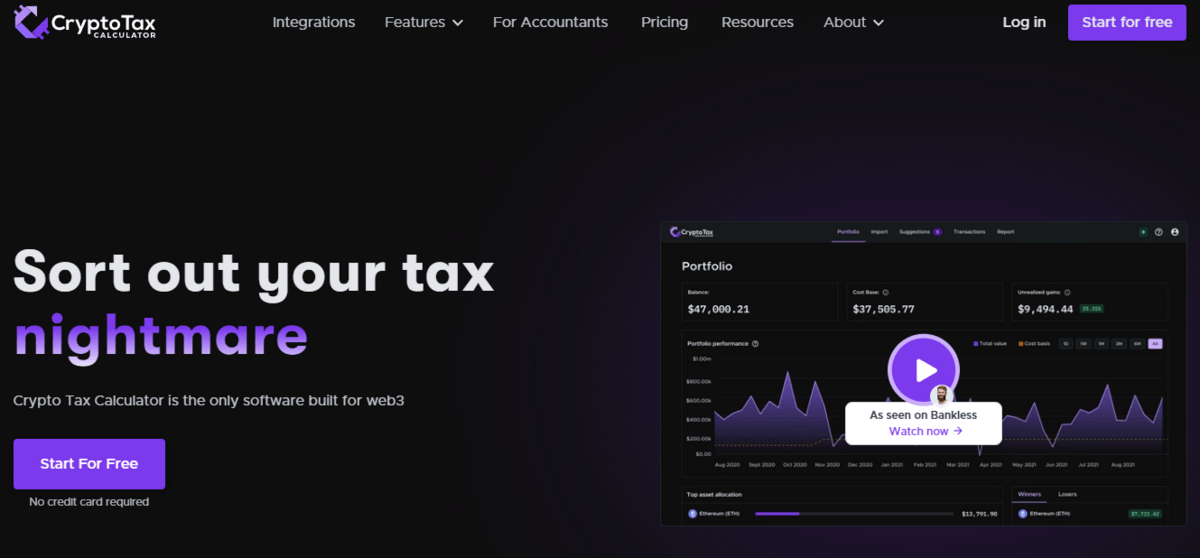Select the Portfolio tab in the preview
This screenshot has height=558, width=1200.
coord(848,232)
